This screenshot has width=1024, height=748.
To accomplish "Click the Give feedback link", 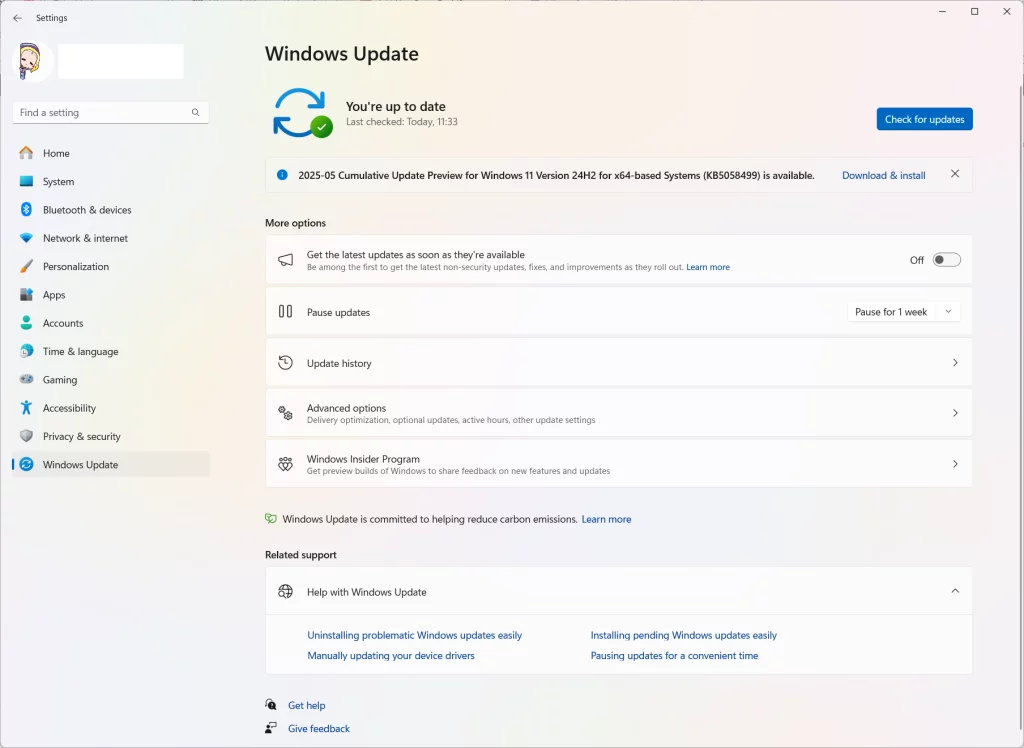I will click(x=319, y=728).
